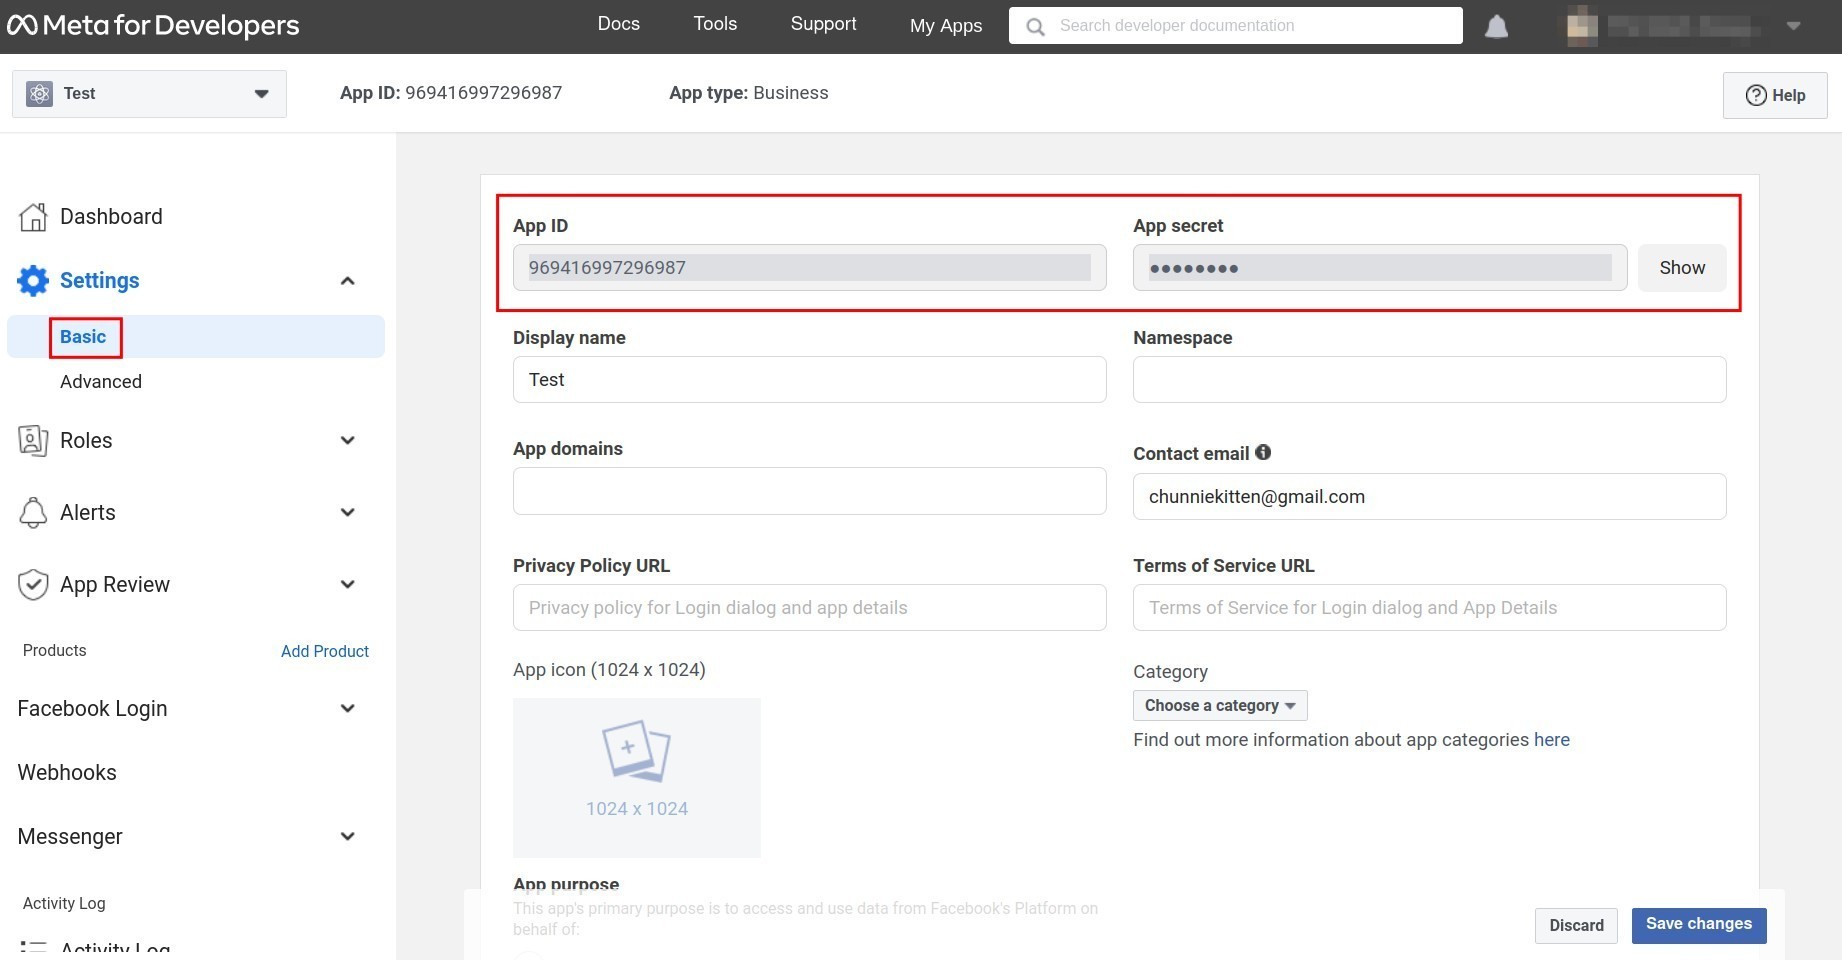The width and height of the screenshot is (1842, 960).
Task: Click the Meta for Developers logo
Action: [153, 25]
